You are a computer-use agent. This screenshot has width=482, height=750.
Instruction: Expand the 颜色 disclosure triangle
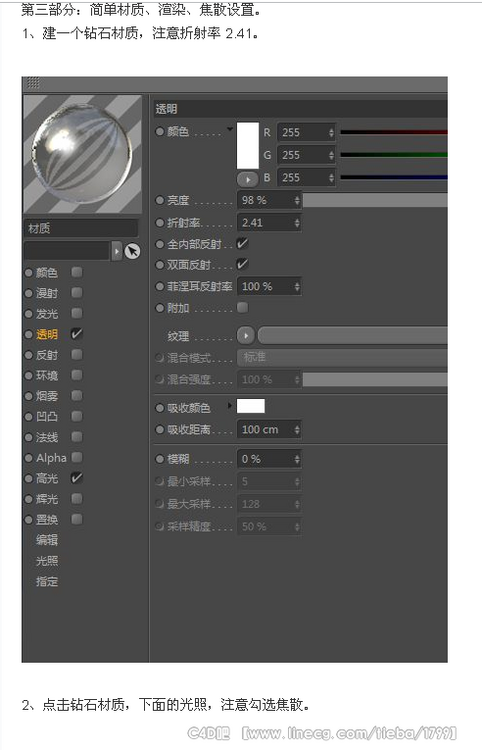pos(230,129)
